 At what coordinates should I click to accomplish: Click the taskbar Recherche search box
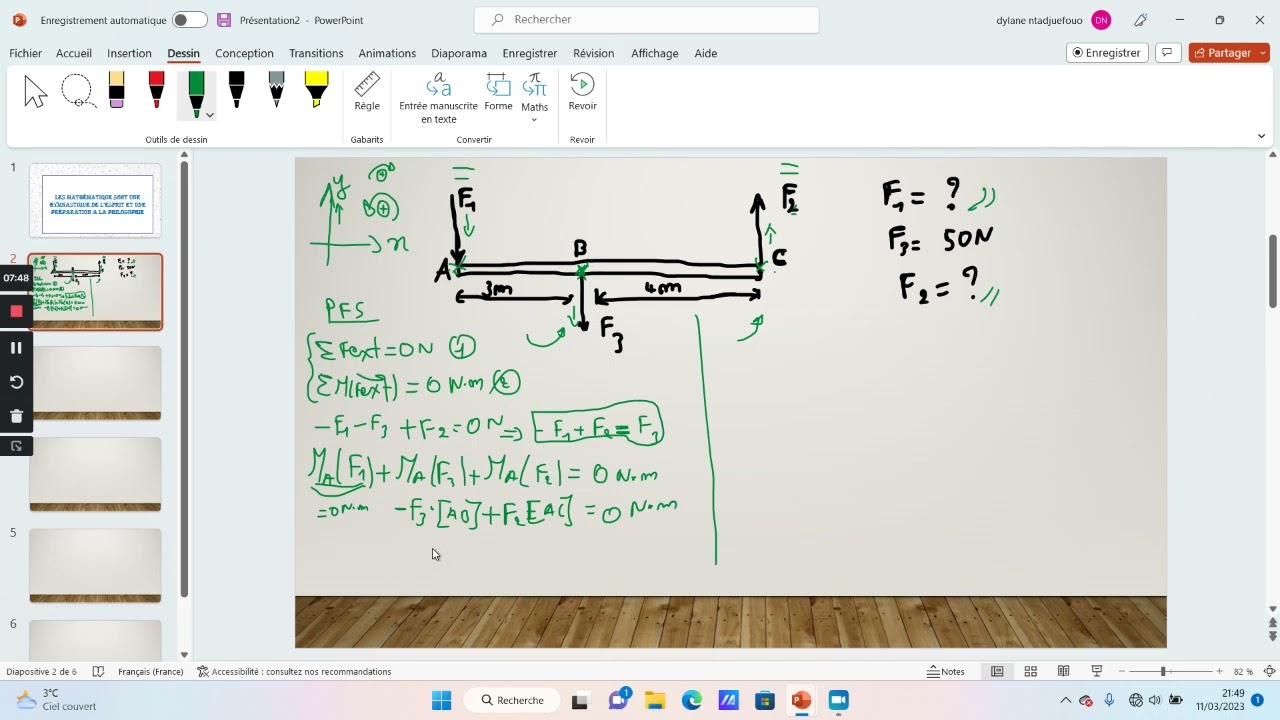[511, 700]
